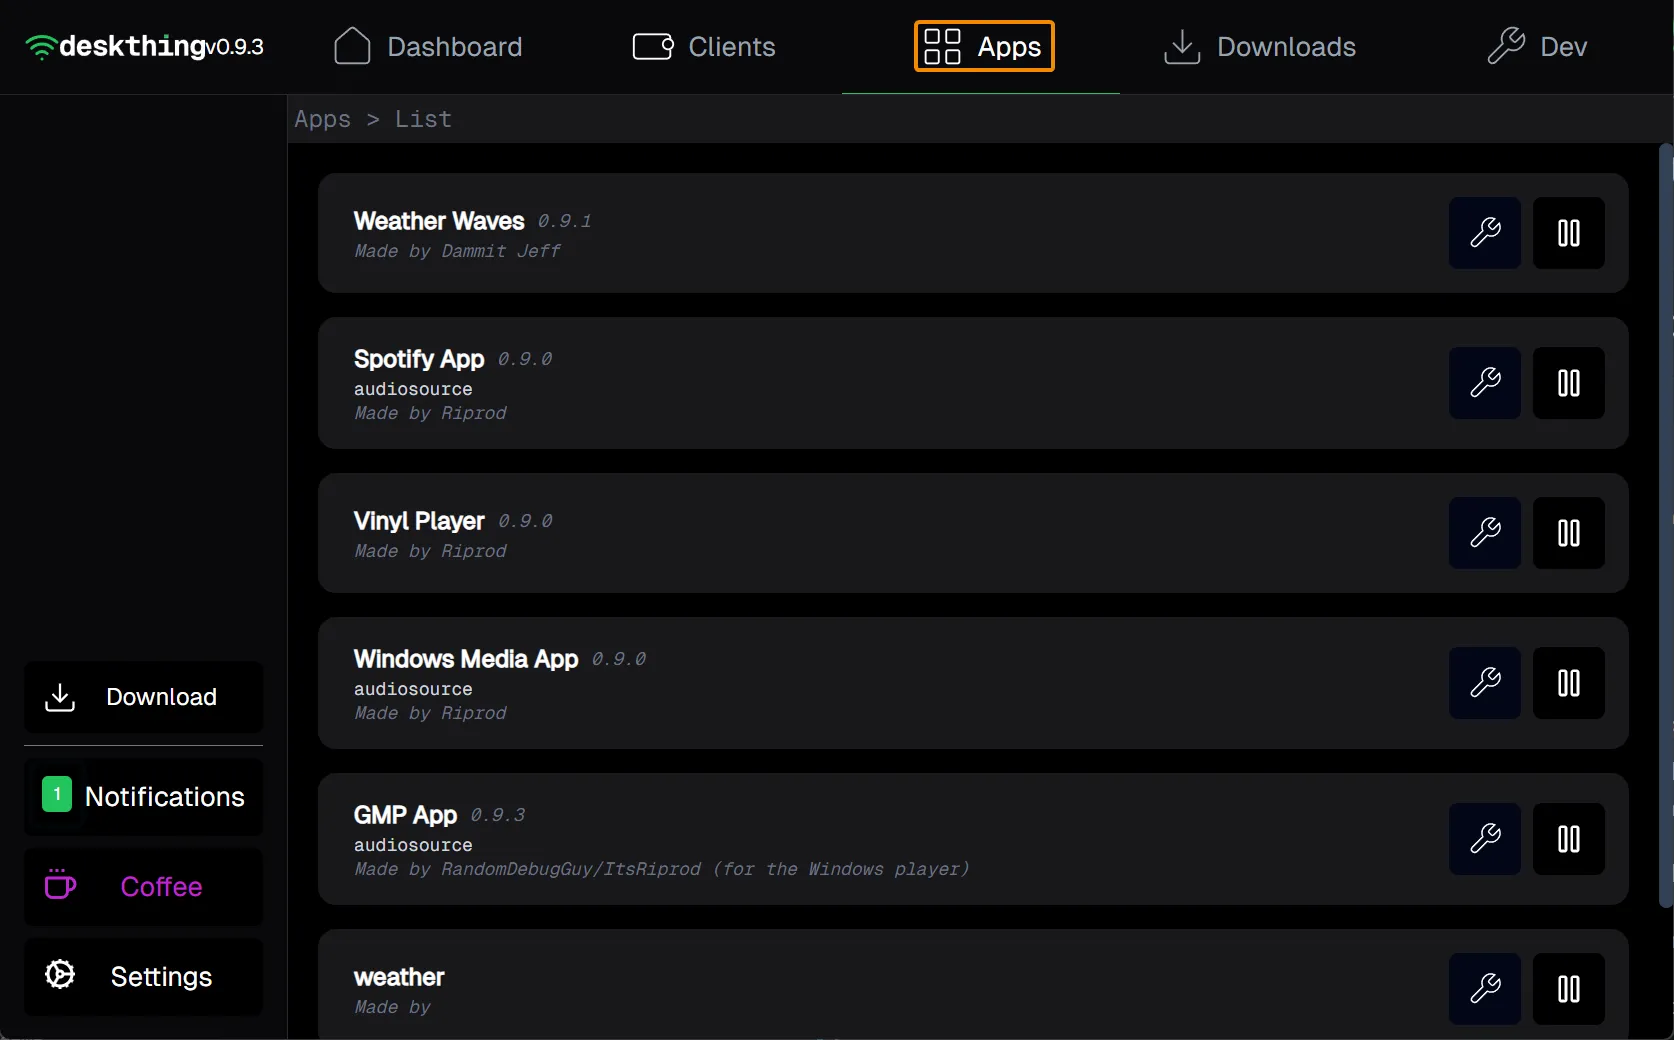Pause the Windows Media App
Image resolution: width=1674 pixels, height=1040 pixels.
1569,683
